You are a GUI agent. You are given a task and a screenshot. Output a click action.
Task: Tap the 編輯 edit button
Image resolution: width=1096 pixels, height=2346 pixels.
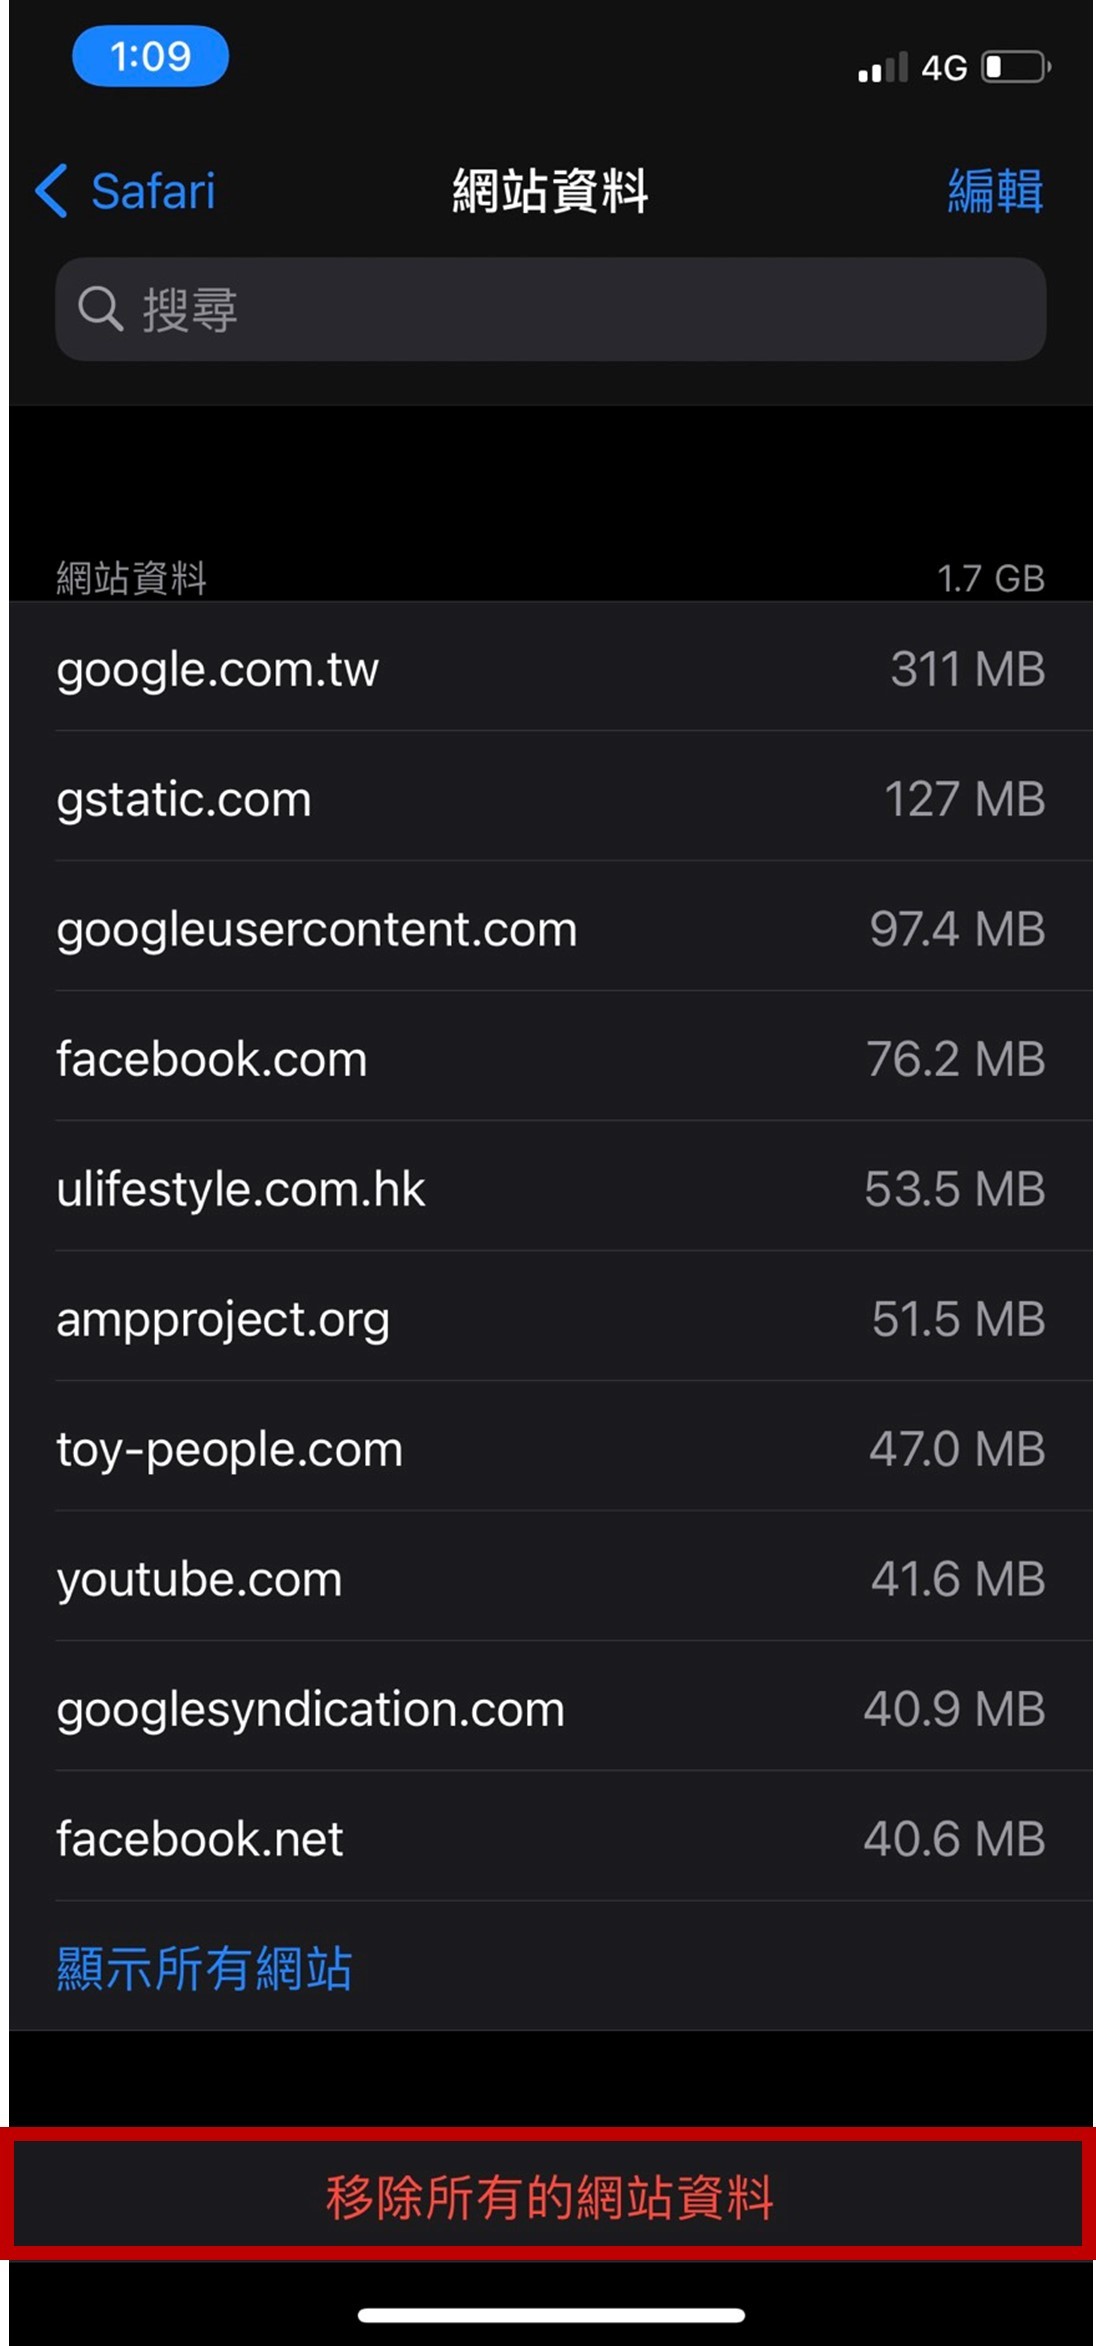tap(995, 191)
